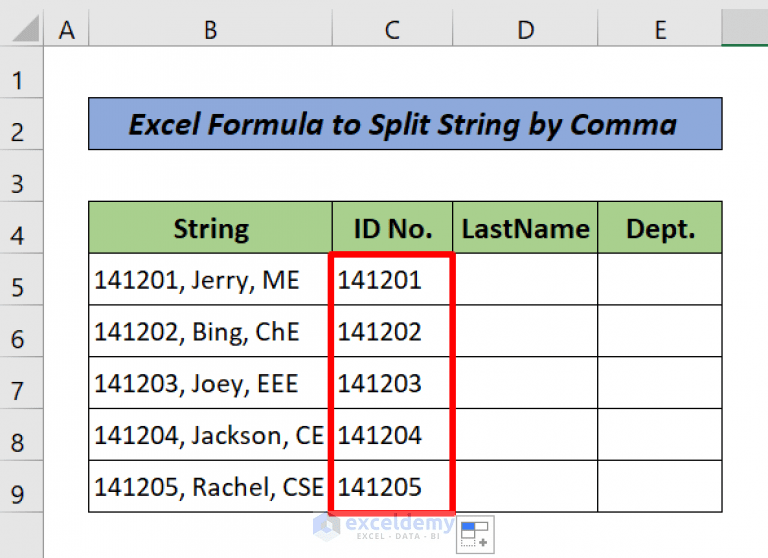Screen dimensions: 768x558
Task: Select row 7 header
Action: pos(22,383)
